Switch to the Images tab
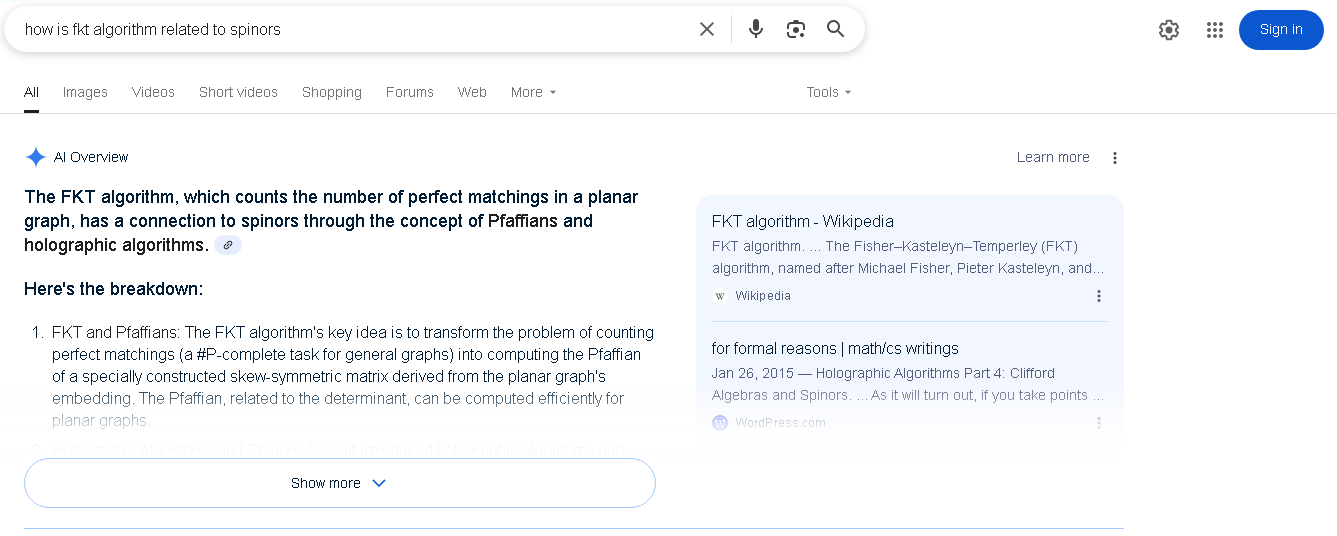The height and width of the screenshot is (536, 1337). click(85, 92)
